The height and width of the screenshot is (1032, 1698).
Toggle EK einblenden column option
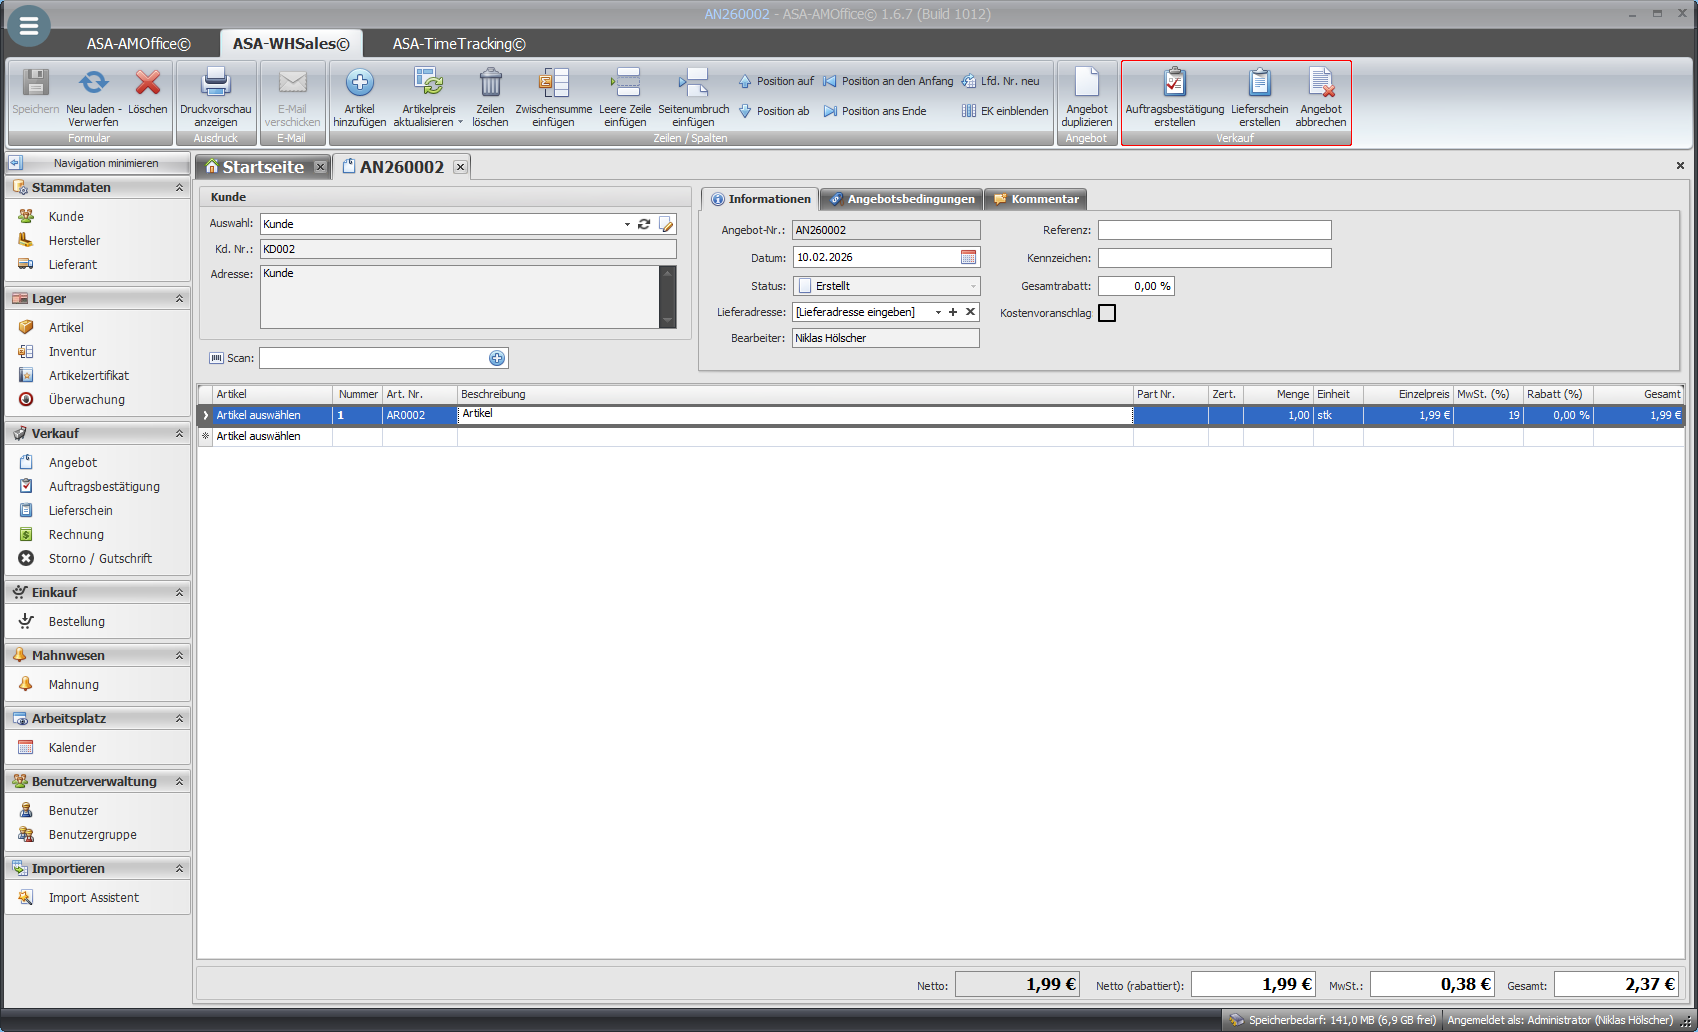click(x=1005, y=111)
